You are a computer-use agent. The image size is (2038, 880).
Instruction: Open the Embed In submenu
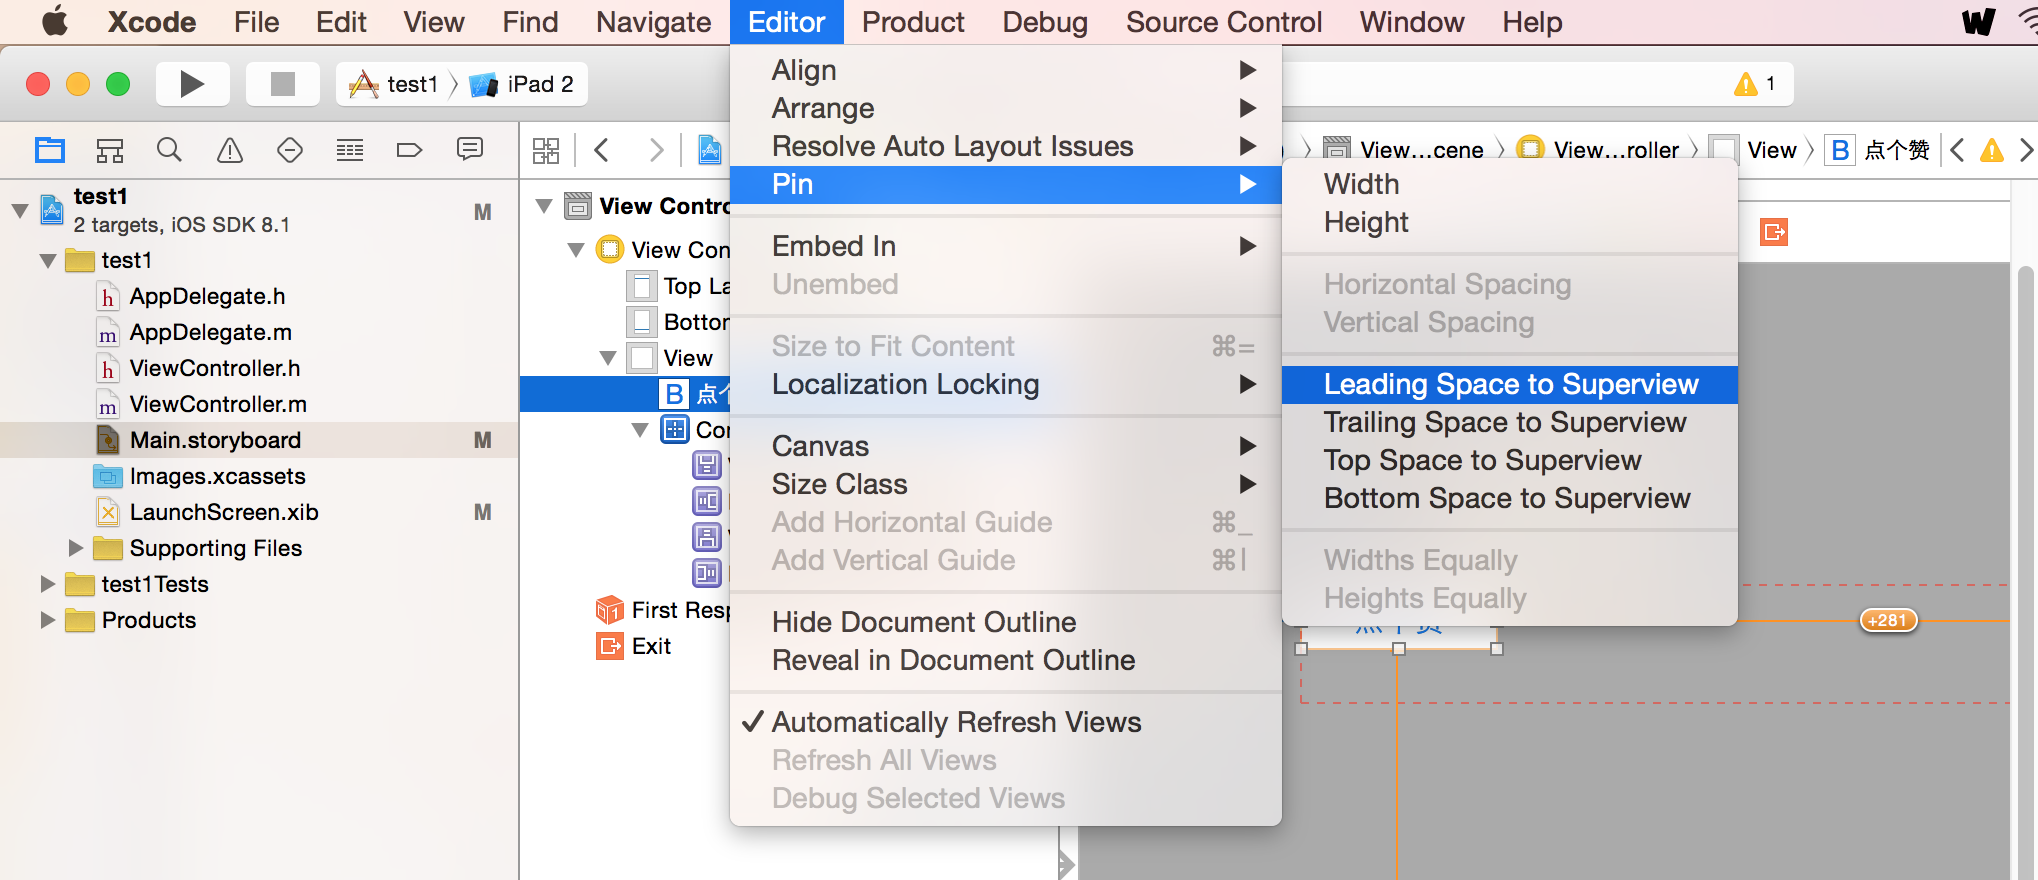(1006, 246)
